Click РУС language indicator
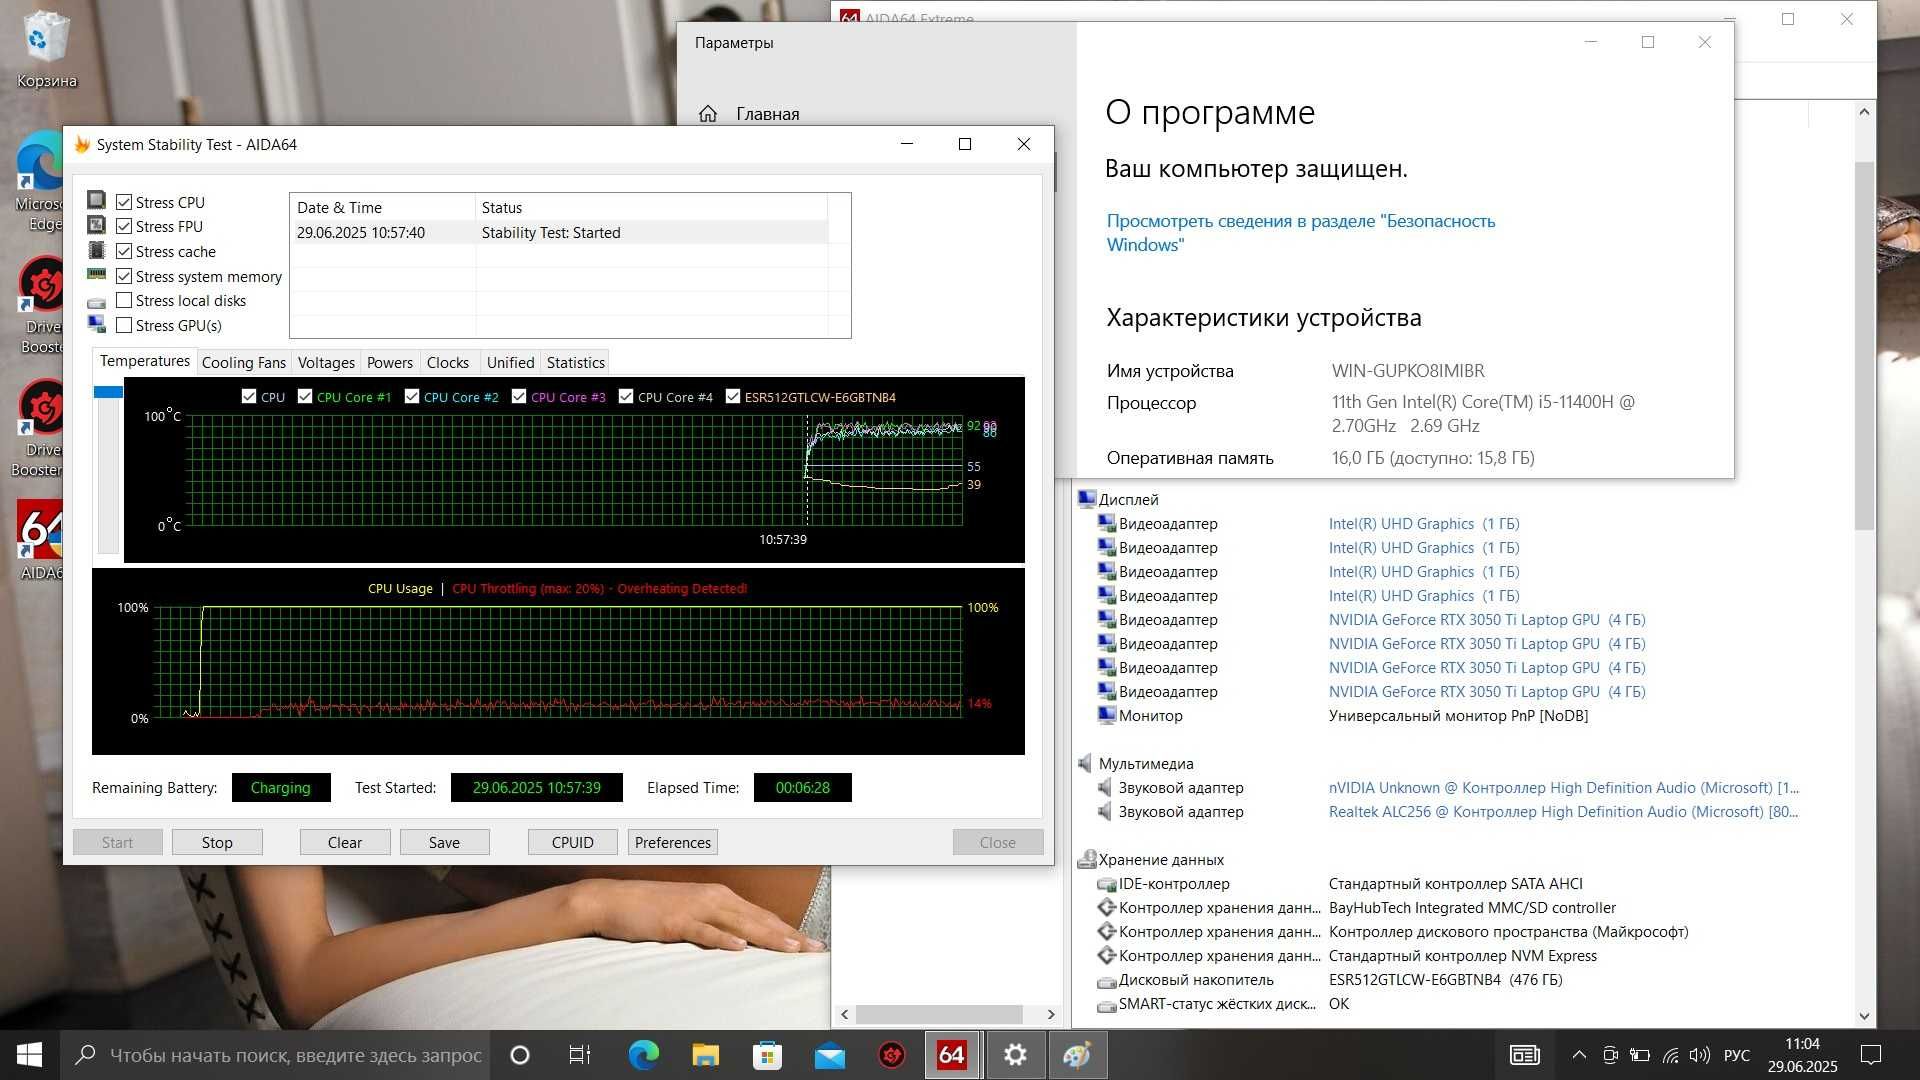This screenshot has width=1920, height=1080. (x=1737, y=1055)
